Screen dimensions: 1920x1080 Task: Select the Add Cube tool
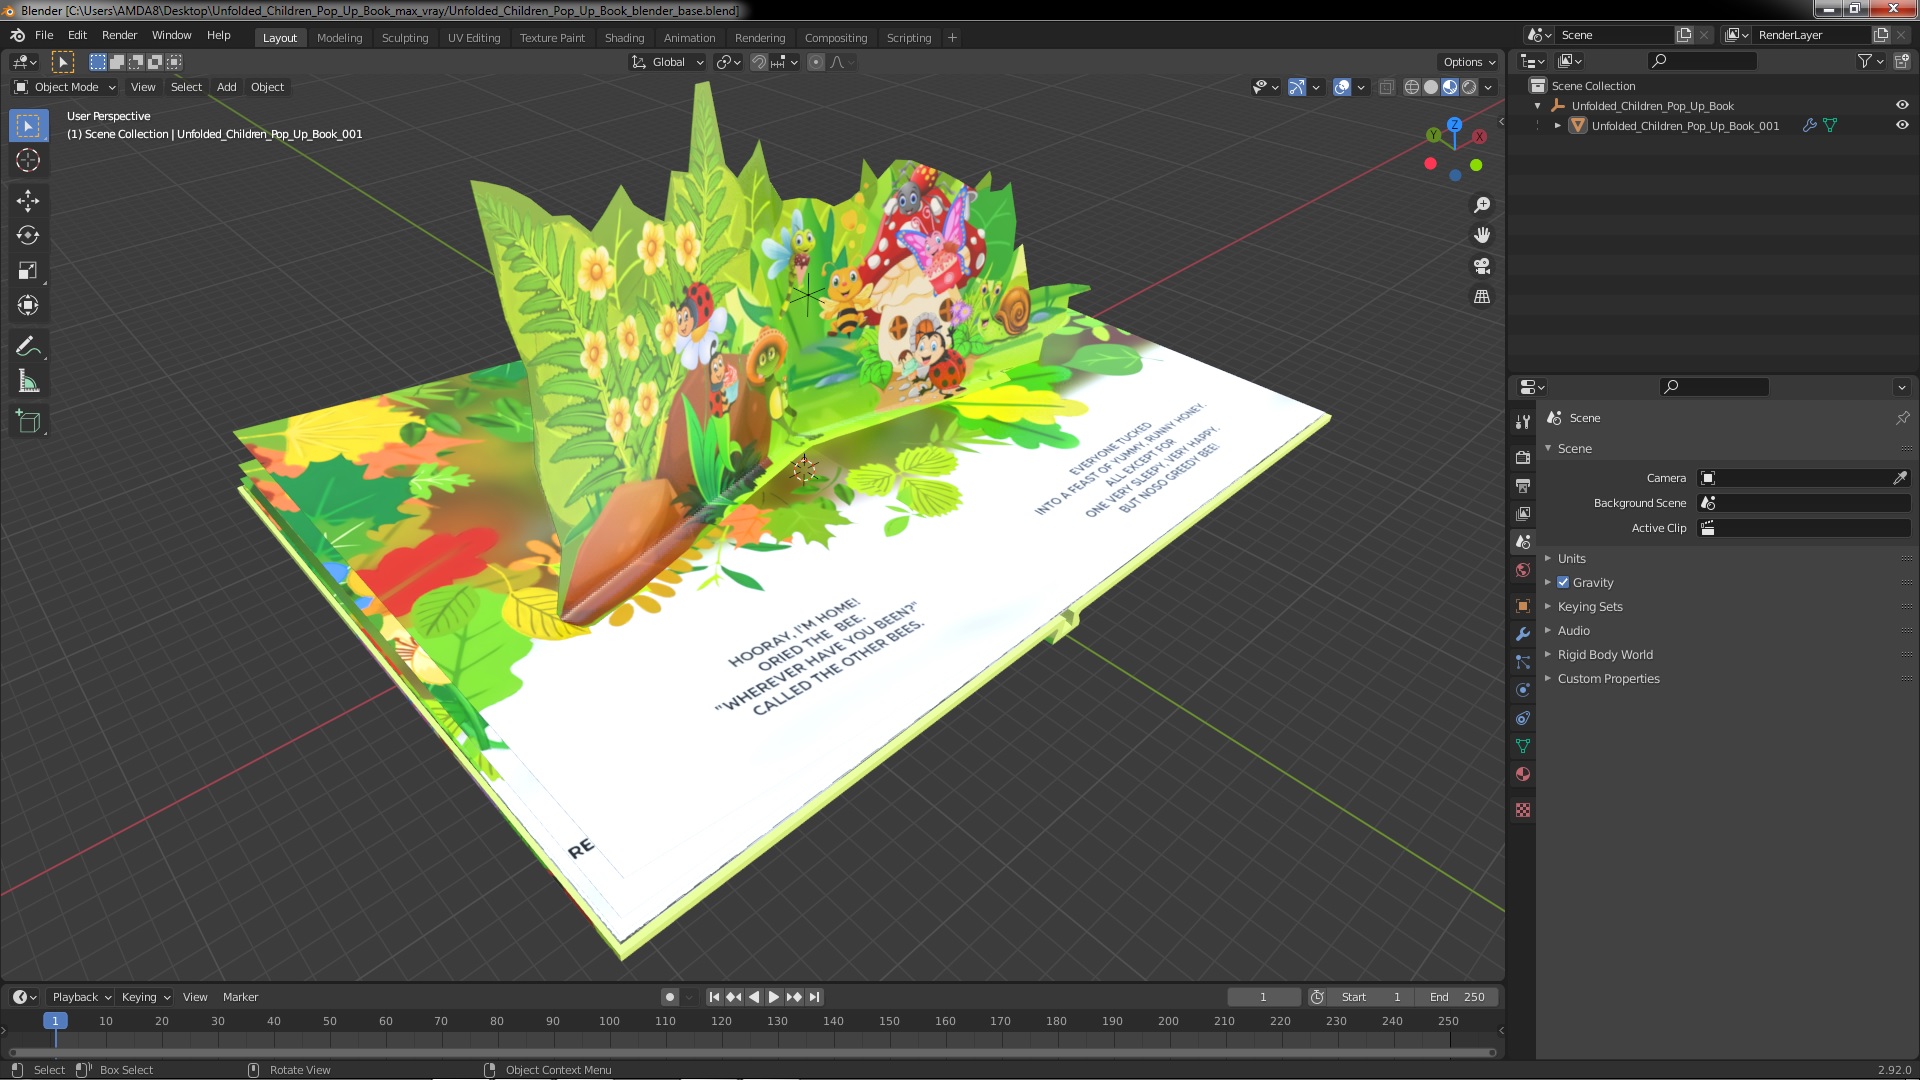click(28, 422)
